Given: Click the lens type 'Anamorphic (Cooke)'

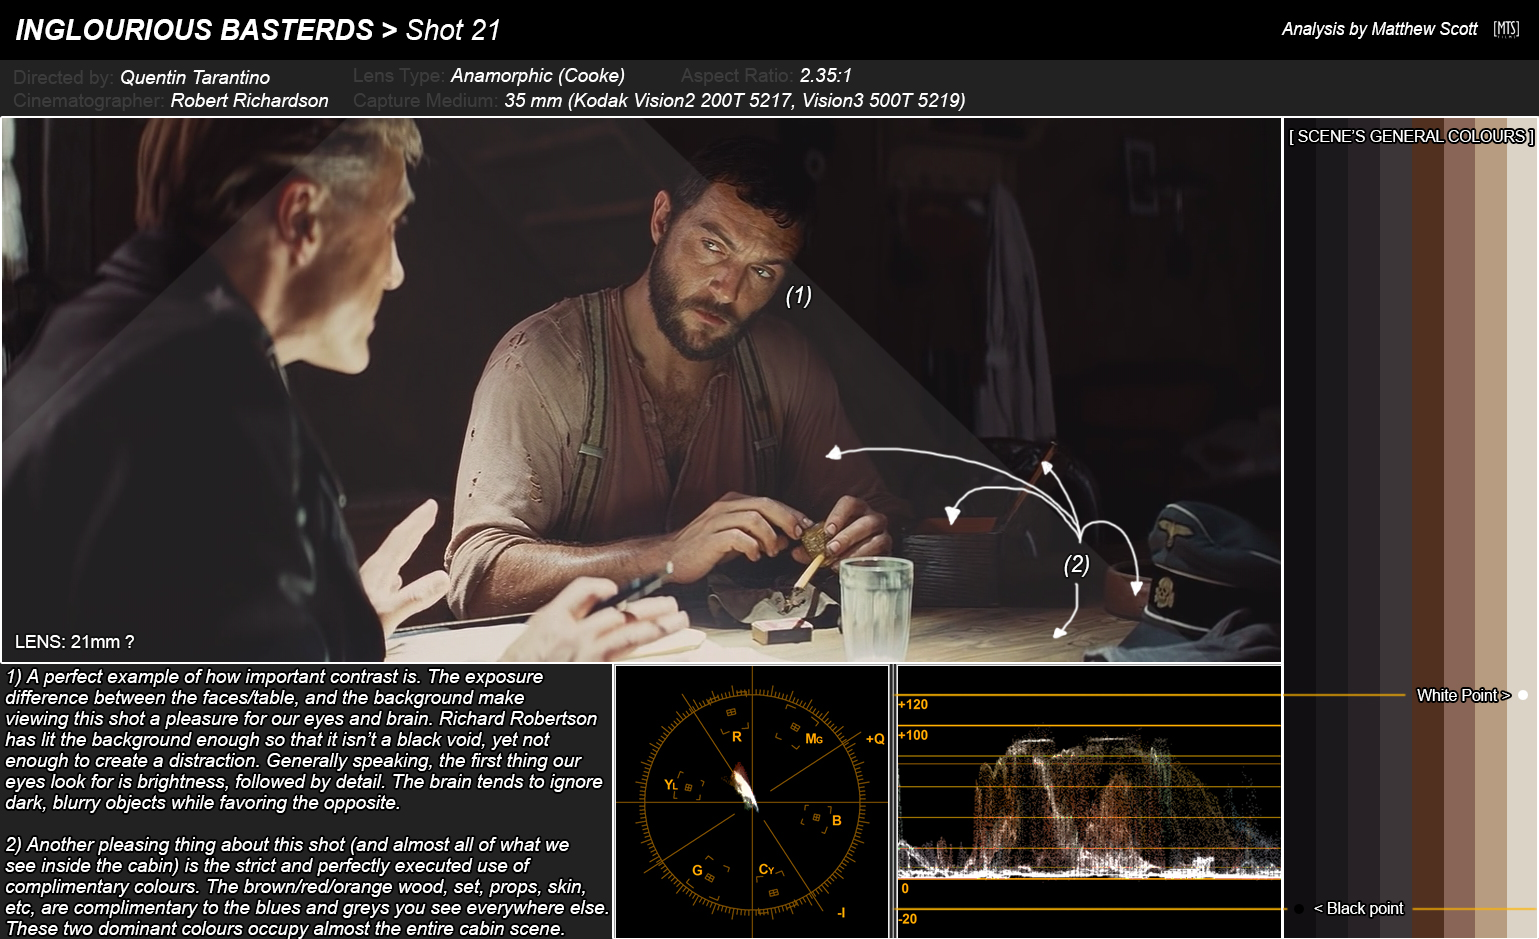Looking at the screenshot, I should point(538,75).
